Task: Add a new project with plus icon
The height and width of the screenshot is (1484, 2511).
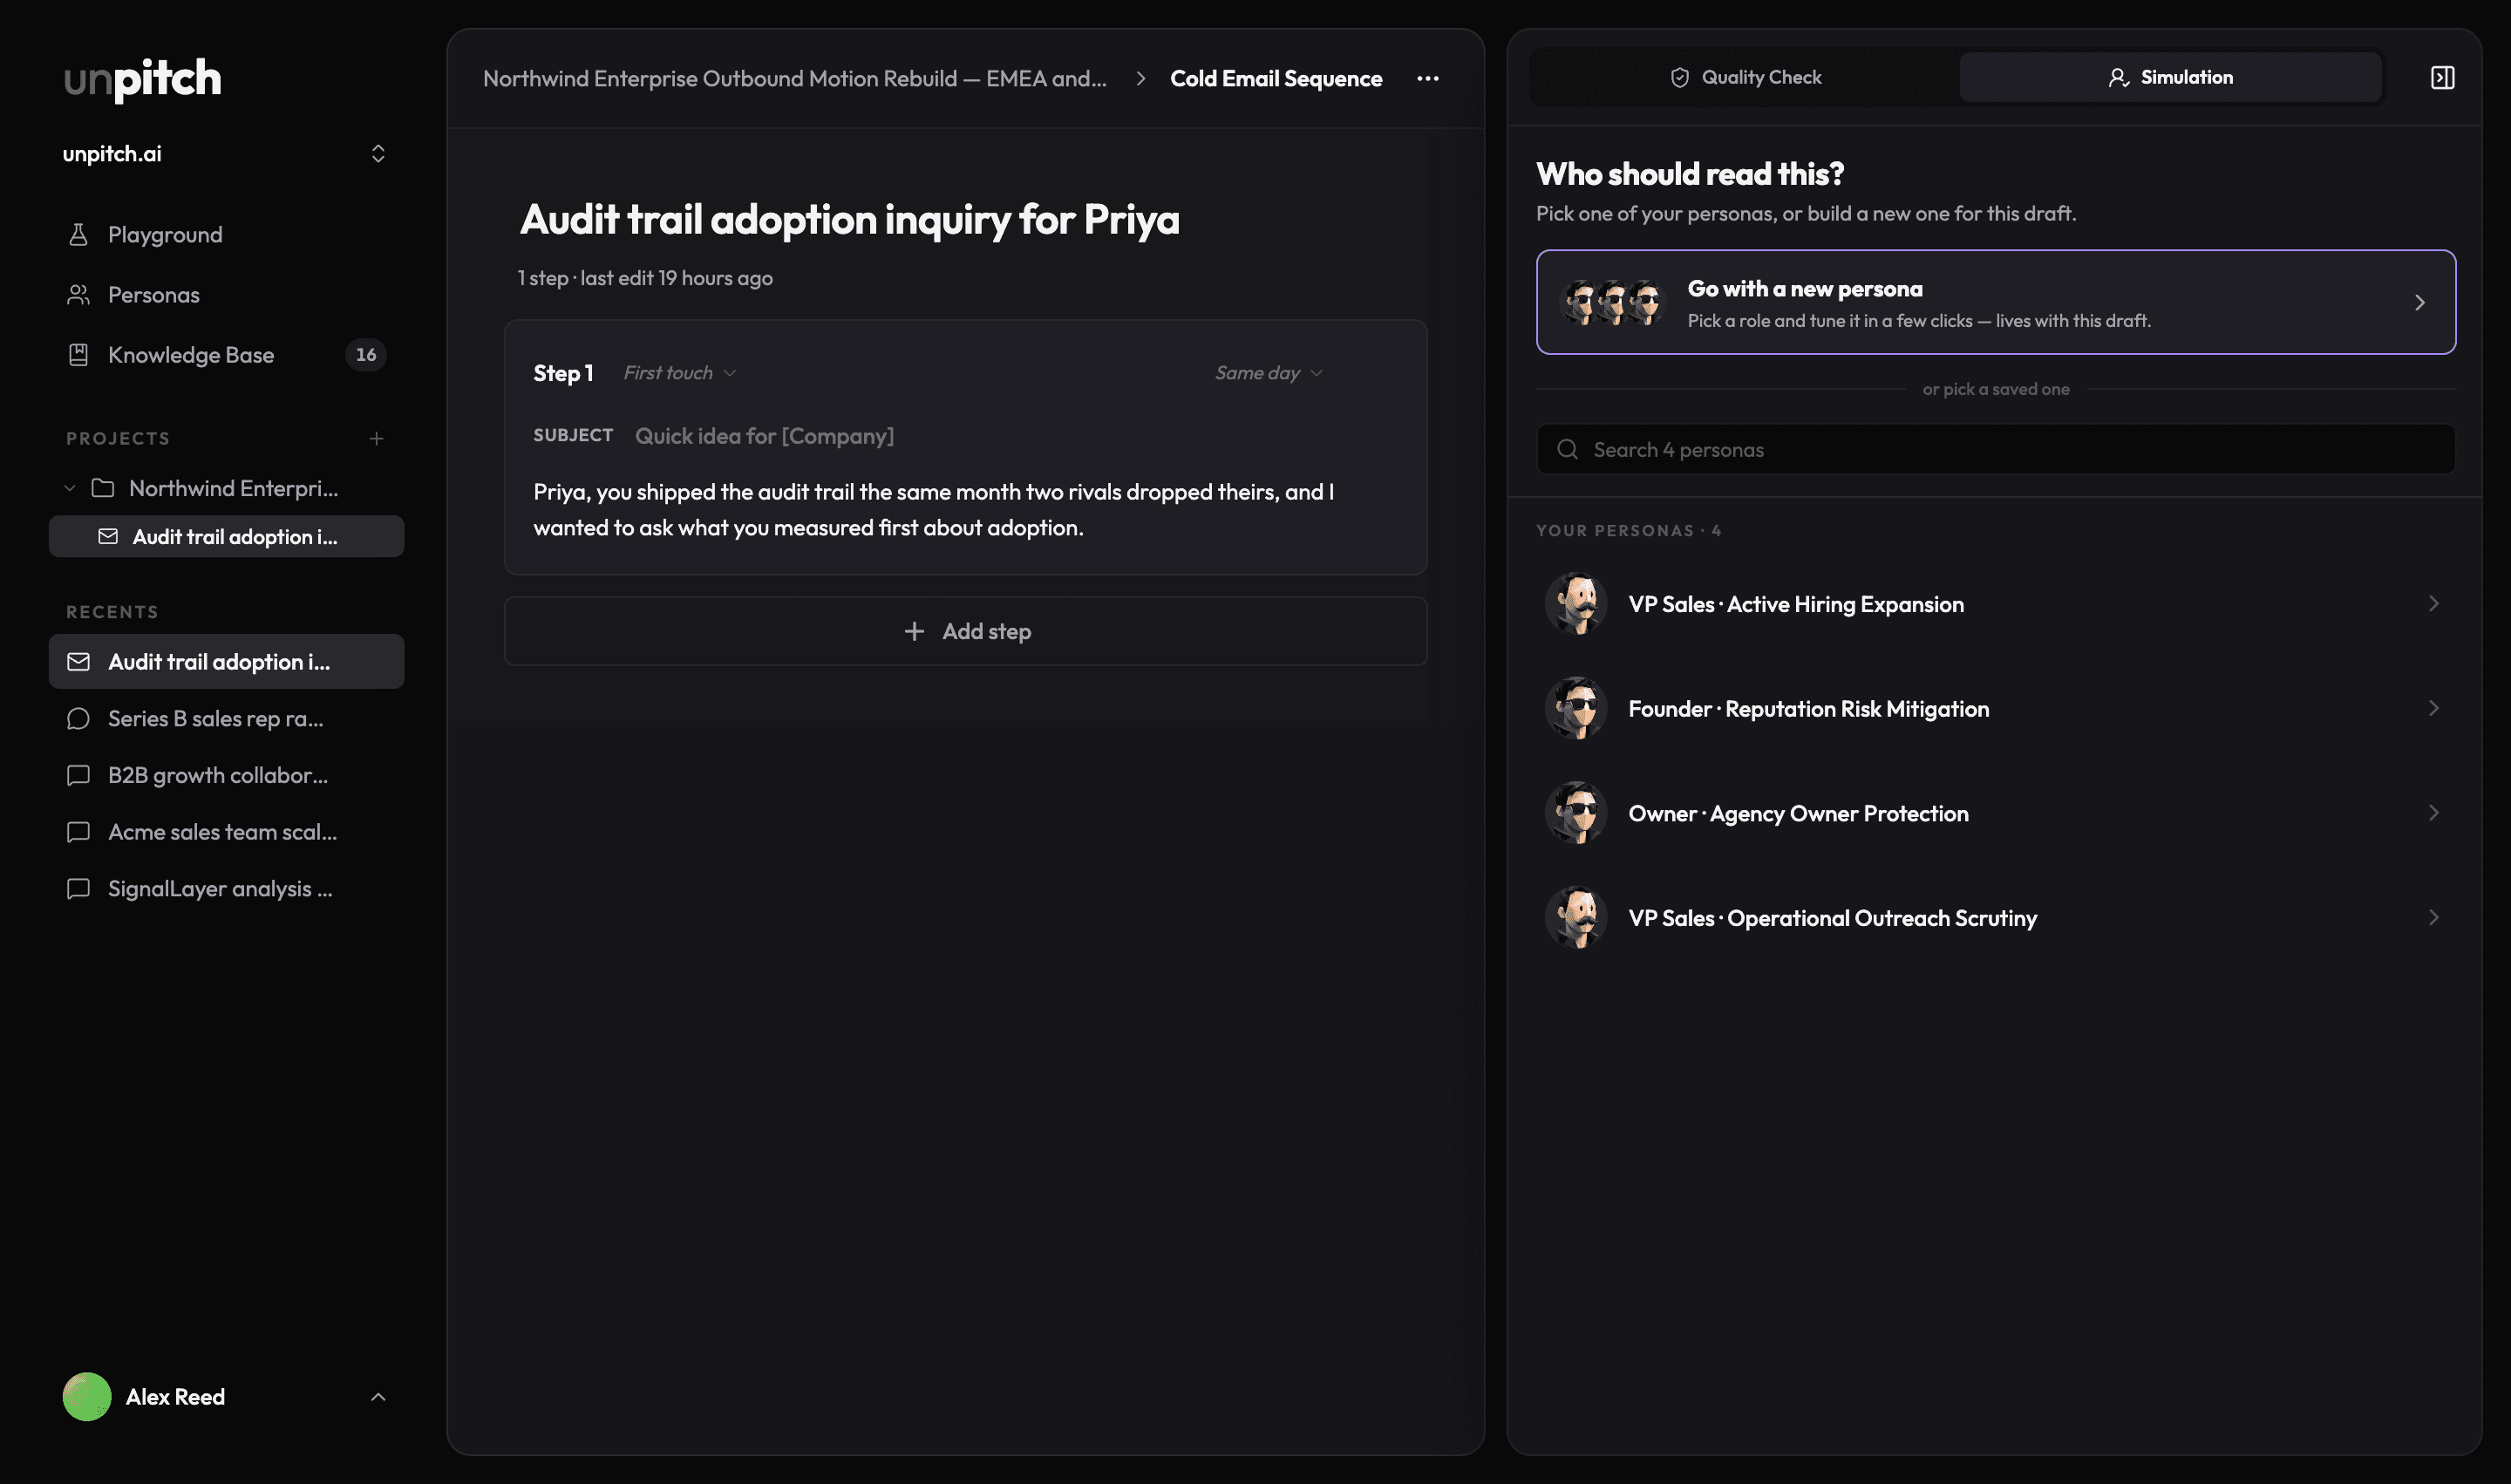Action: 377,439
